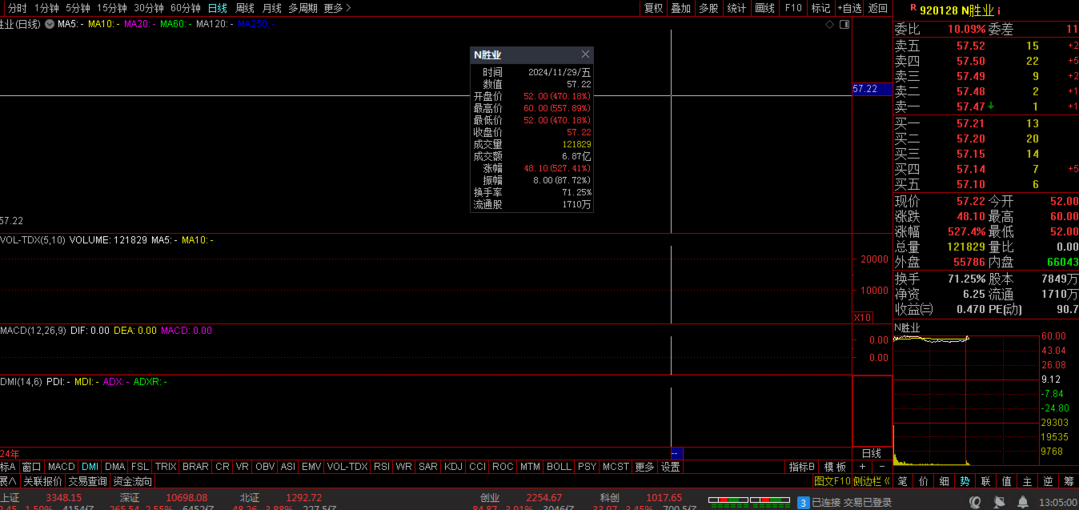Expand the 更多 > period options
The image size is (1079, 510).
click(337, 8)
